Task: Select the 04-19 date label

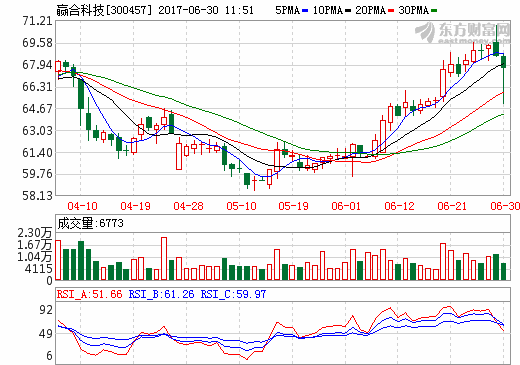Action: [x=135, y=206]
